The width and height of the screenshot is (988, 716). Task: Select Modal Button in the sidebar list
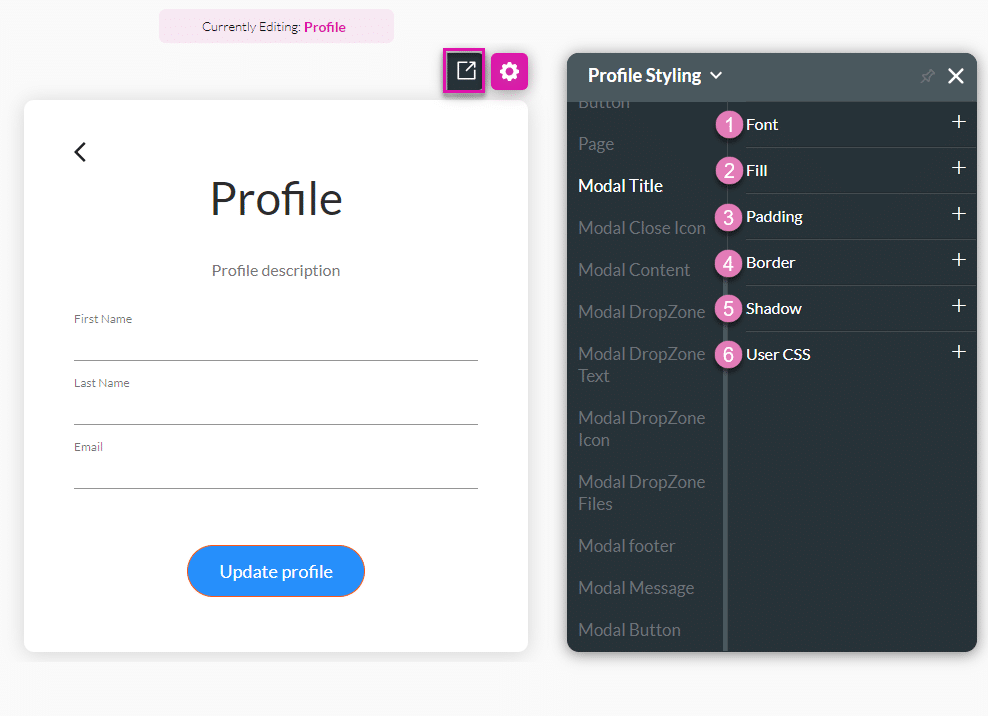(629, 630)
